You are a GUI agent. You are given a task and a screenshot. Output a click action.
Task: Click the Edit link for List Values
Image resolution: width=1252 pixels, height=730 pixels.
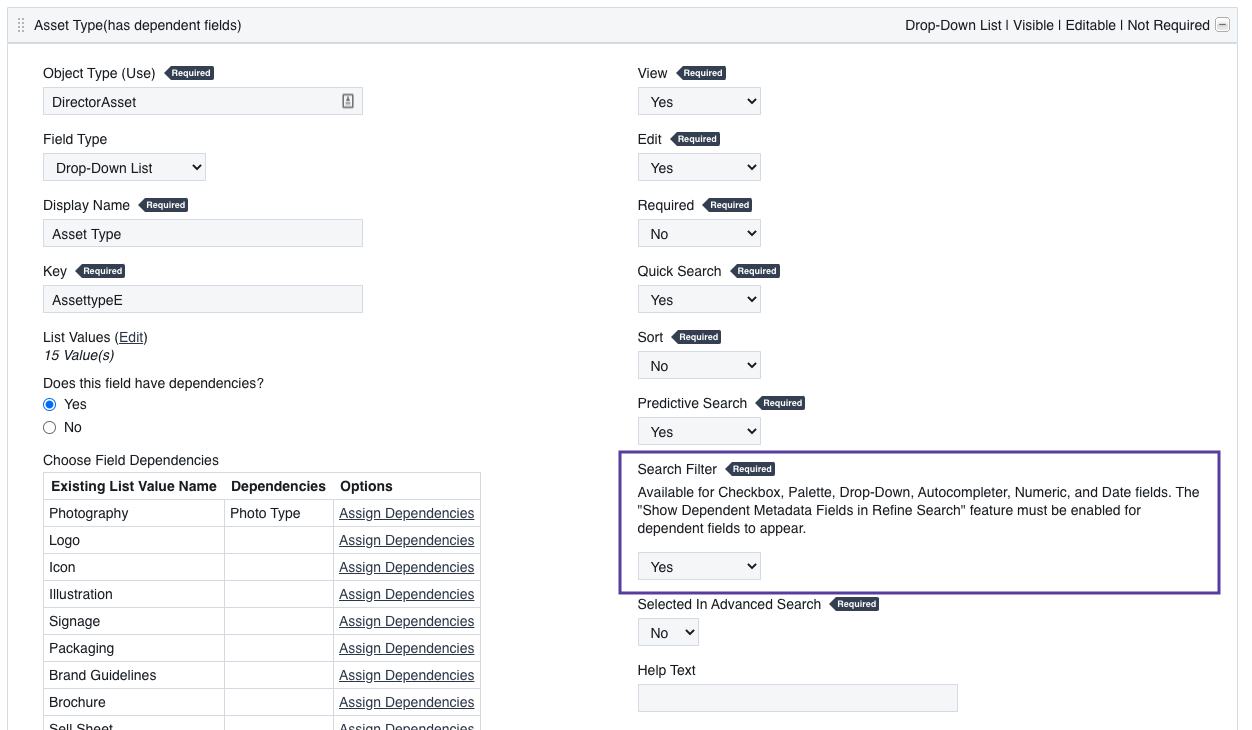[x=131, y=337]
